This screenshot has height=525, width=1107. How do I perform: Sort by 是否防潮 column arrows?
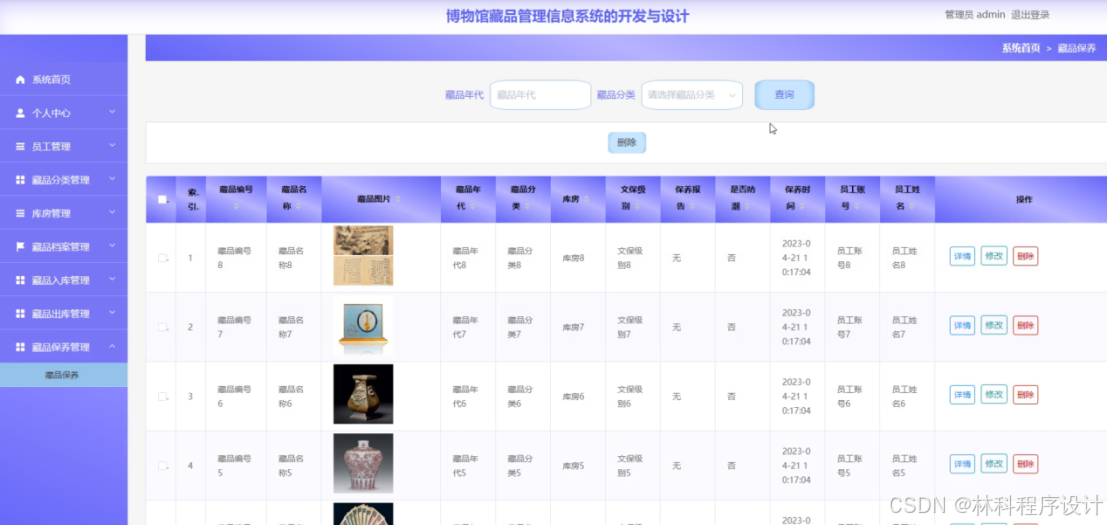tap(748, 206)
